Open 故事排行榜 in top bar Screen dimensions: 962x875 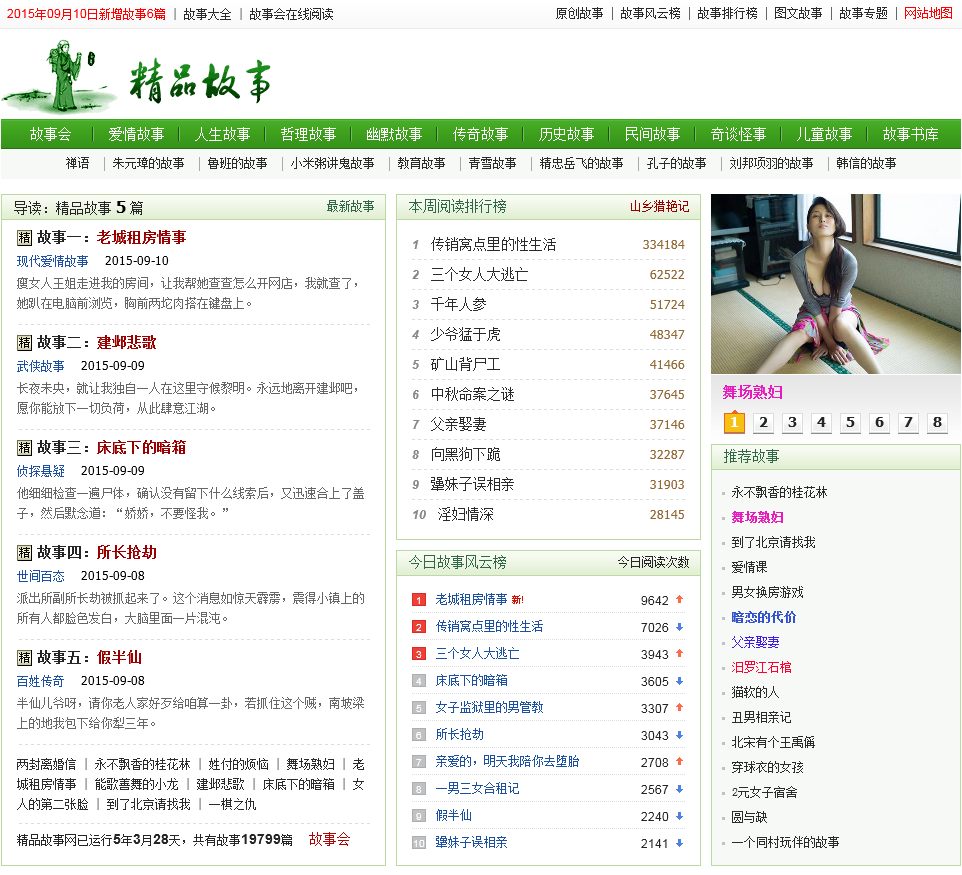(727, 13)
